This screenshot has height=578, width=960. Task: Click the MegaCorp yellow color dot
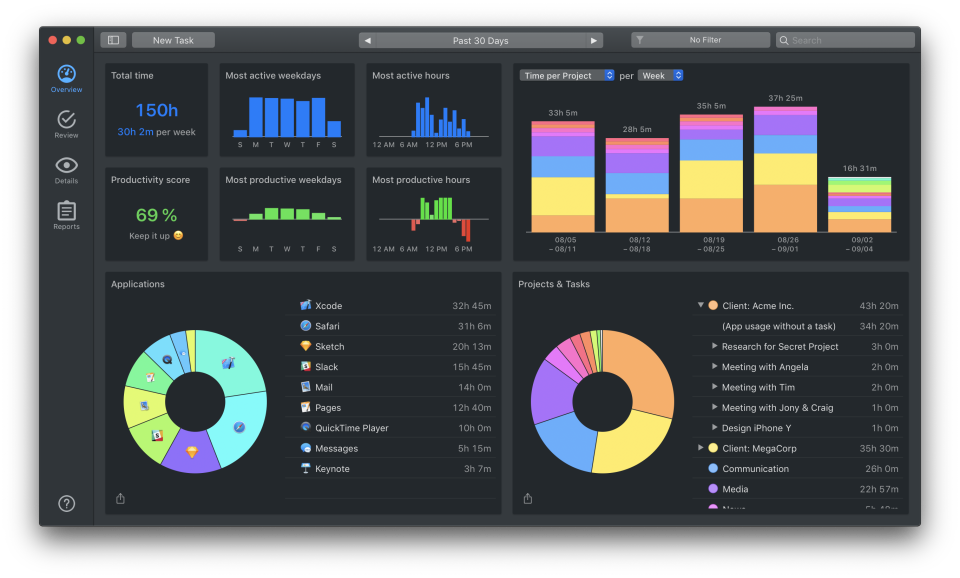click(x=713, y=448)
